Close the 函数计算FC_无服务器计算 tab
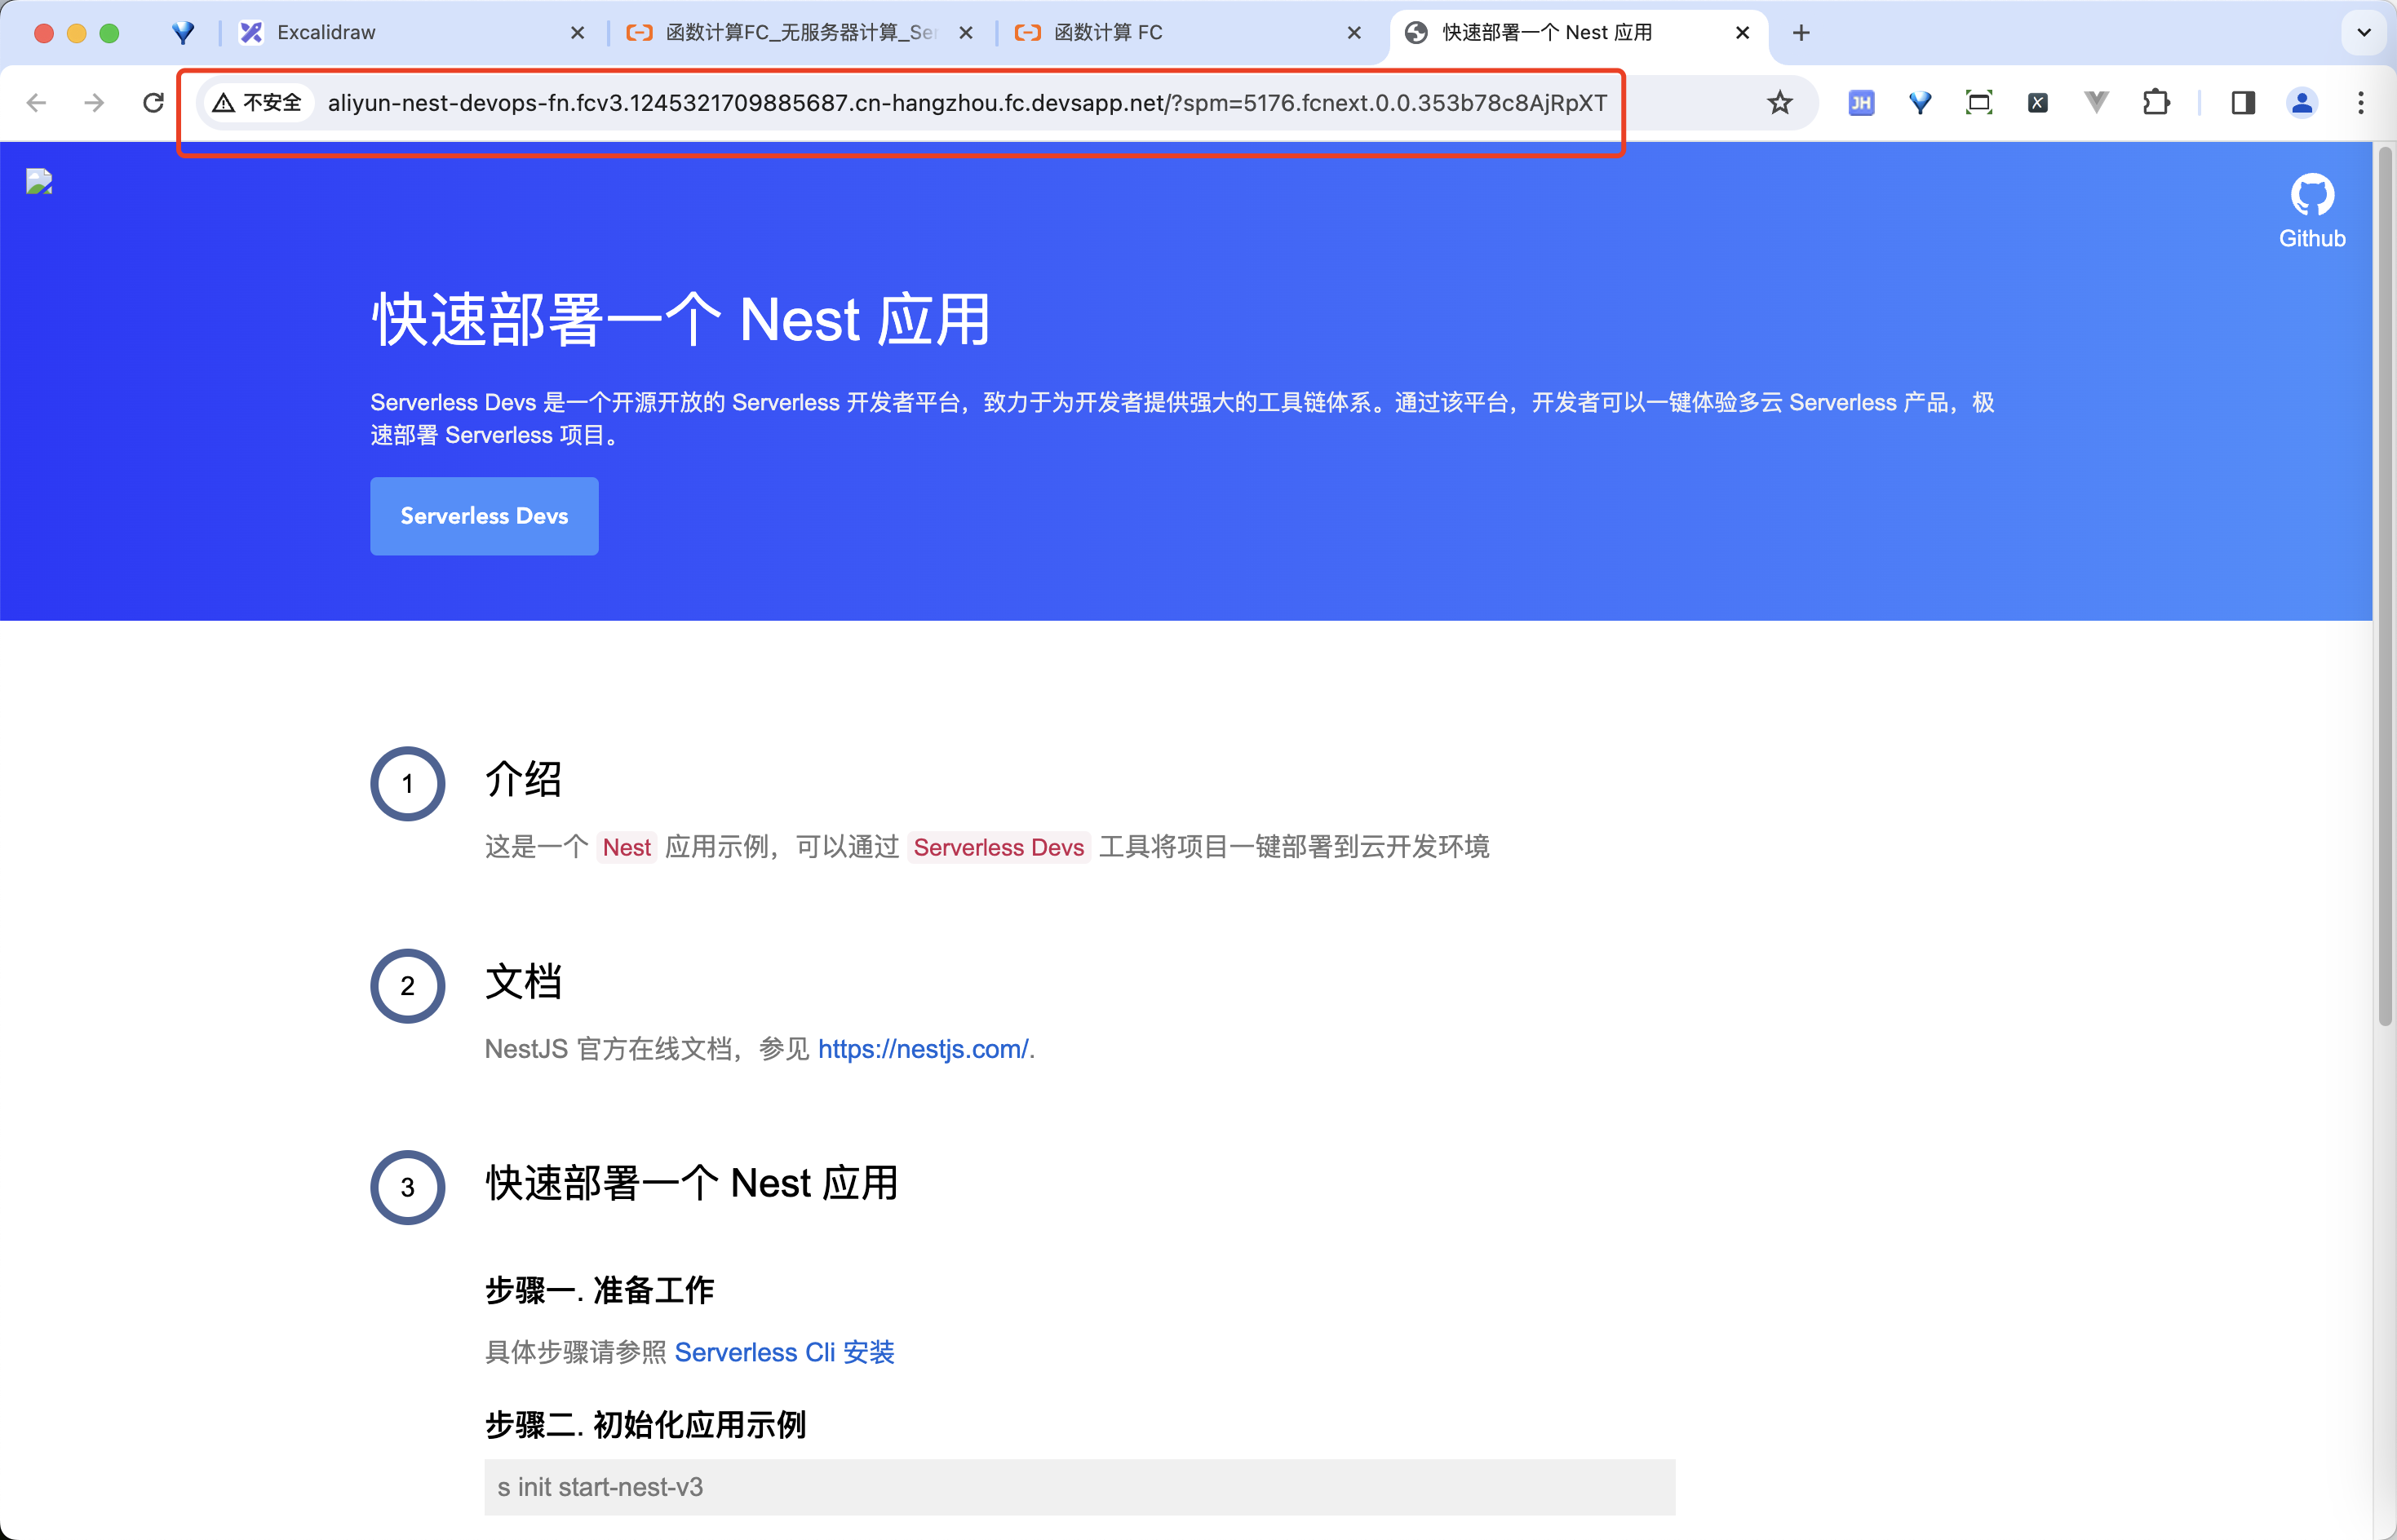 click(x=966, y=33)
